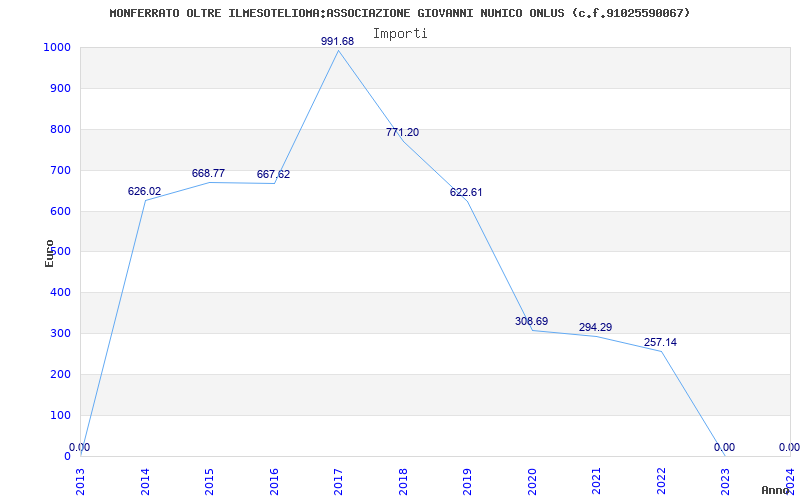Click the 2019 x-axis tick label

[x=467, y=481]
